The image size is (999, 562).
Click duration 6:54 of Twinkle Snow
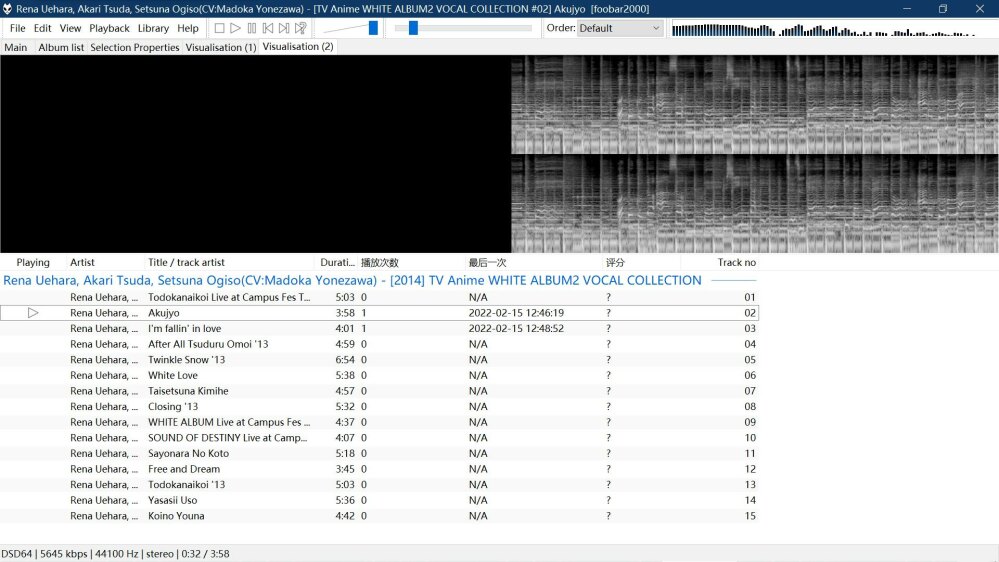[x=345, y=360]
